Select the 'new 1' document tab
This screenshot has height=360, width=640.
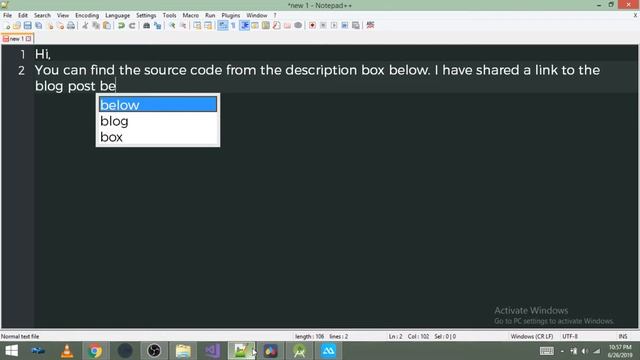coord(17,39)
